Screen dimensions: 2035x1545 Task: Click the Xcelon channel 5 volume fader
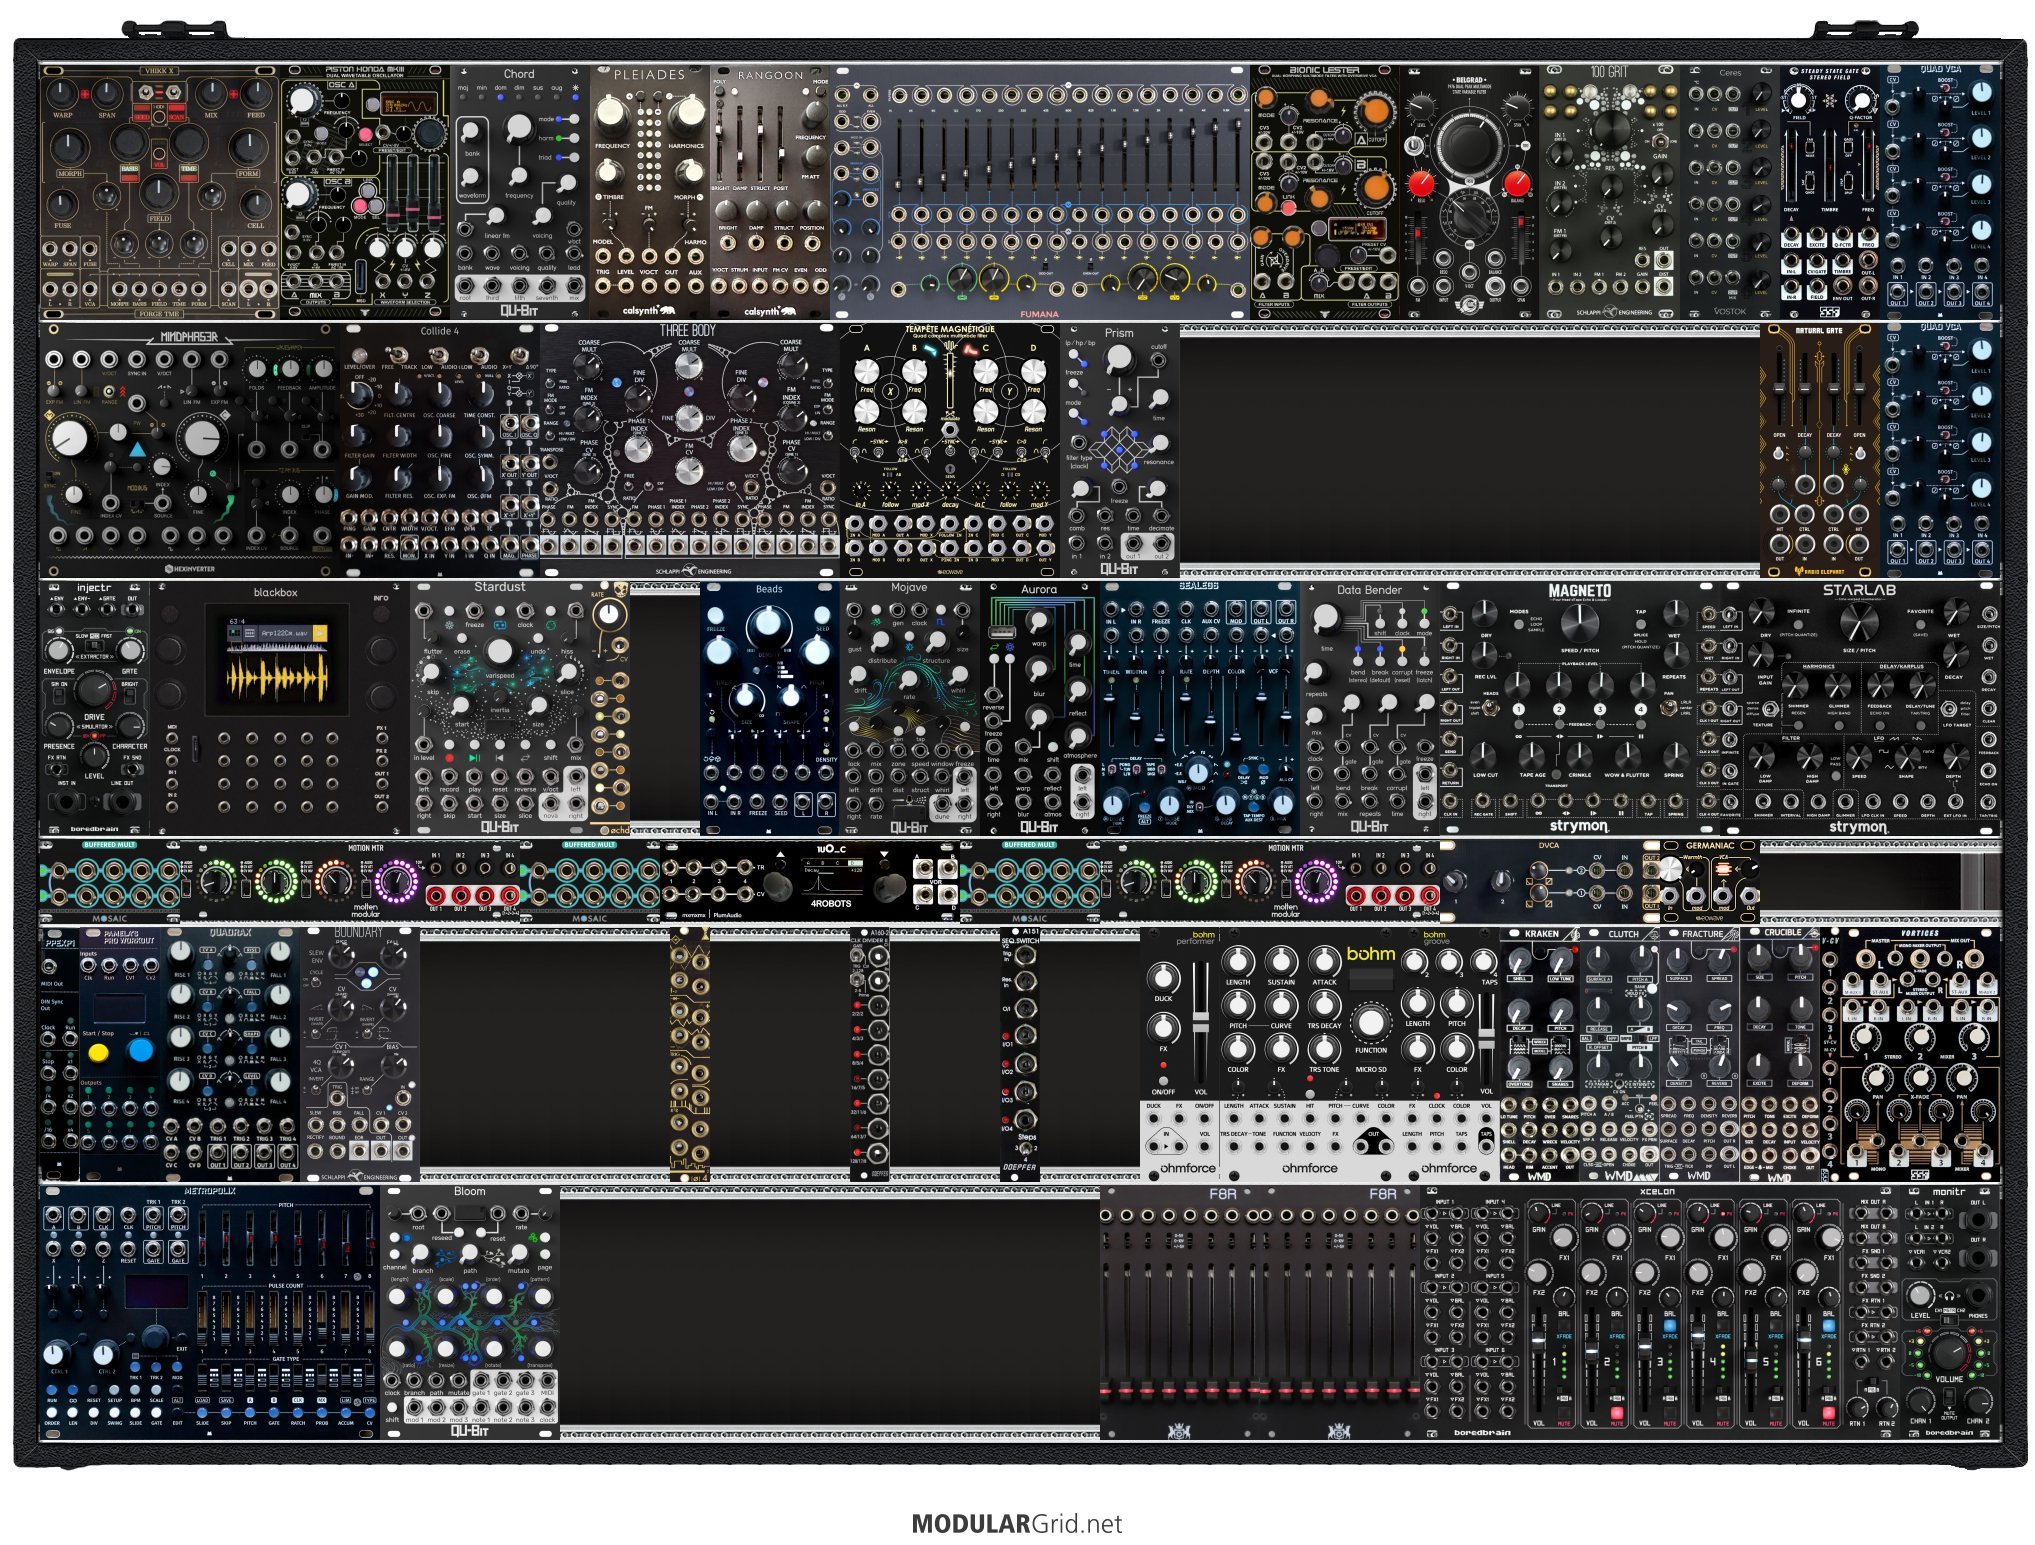tap(1750, 1360)
